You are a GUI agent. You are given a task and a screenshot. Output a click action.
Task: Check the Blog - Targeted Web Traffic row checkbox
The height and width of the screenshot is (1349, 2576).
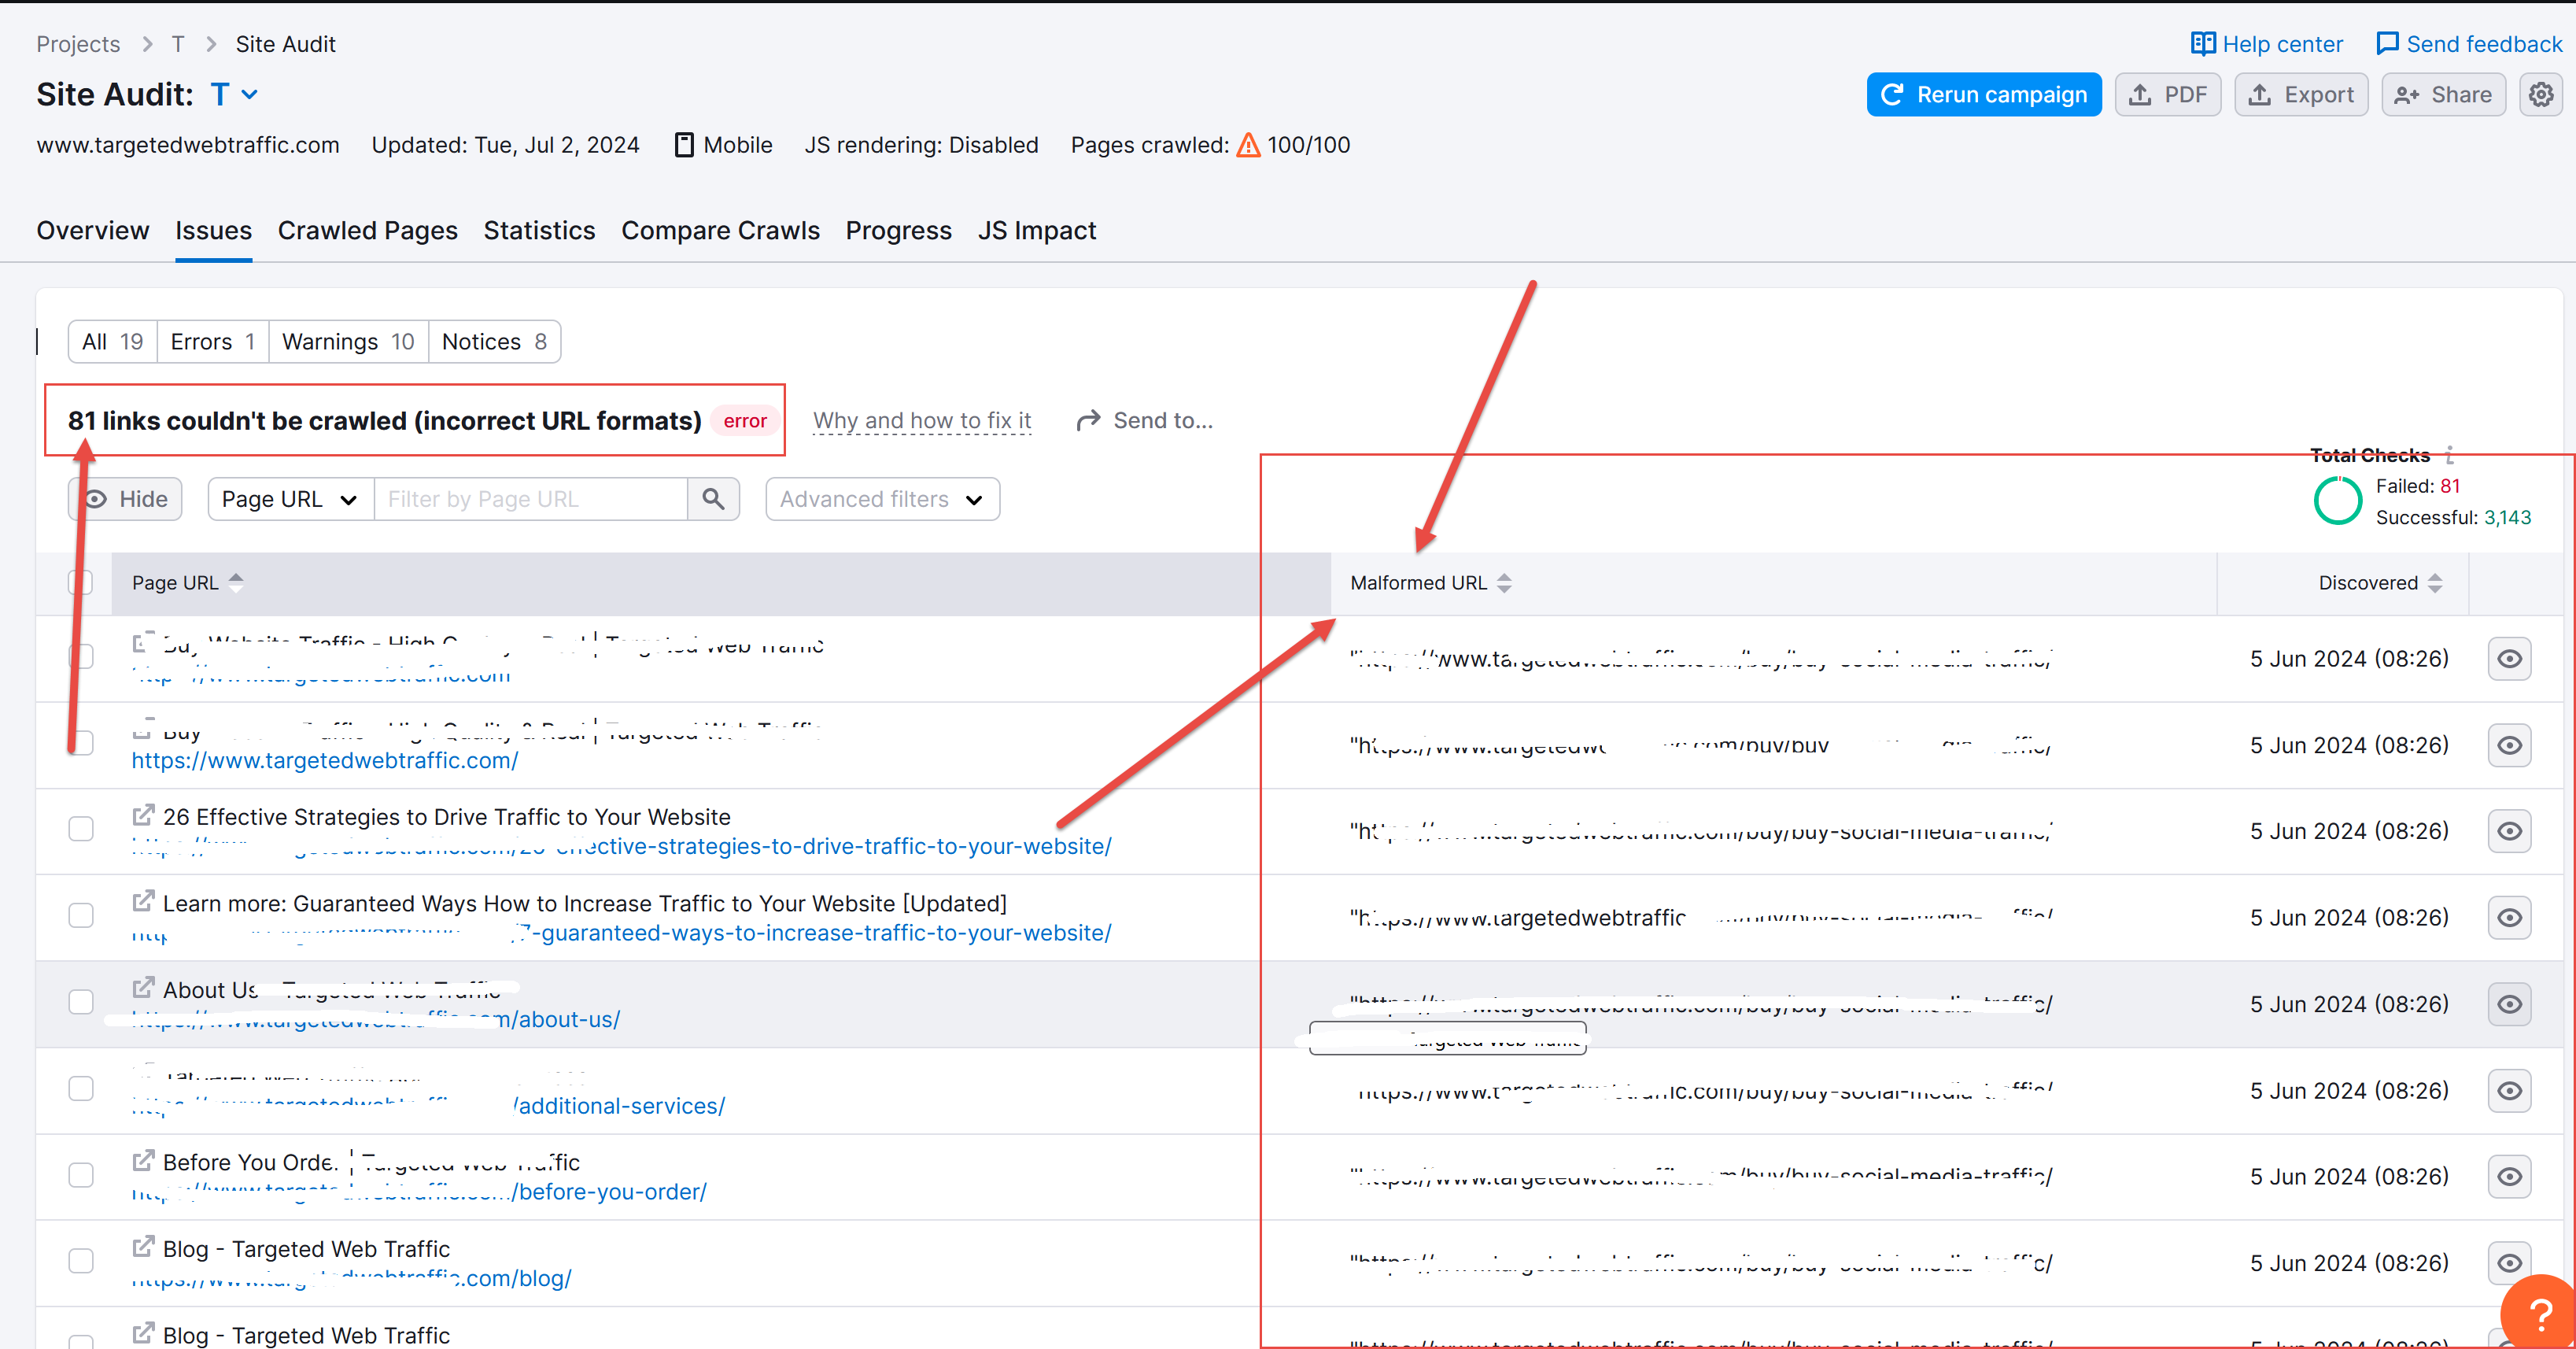click(x=81, y=1261)
